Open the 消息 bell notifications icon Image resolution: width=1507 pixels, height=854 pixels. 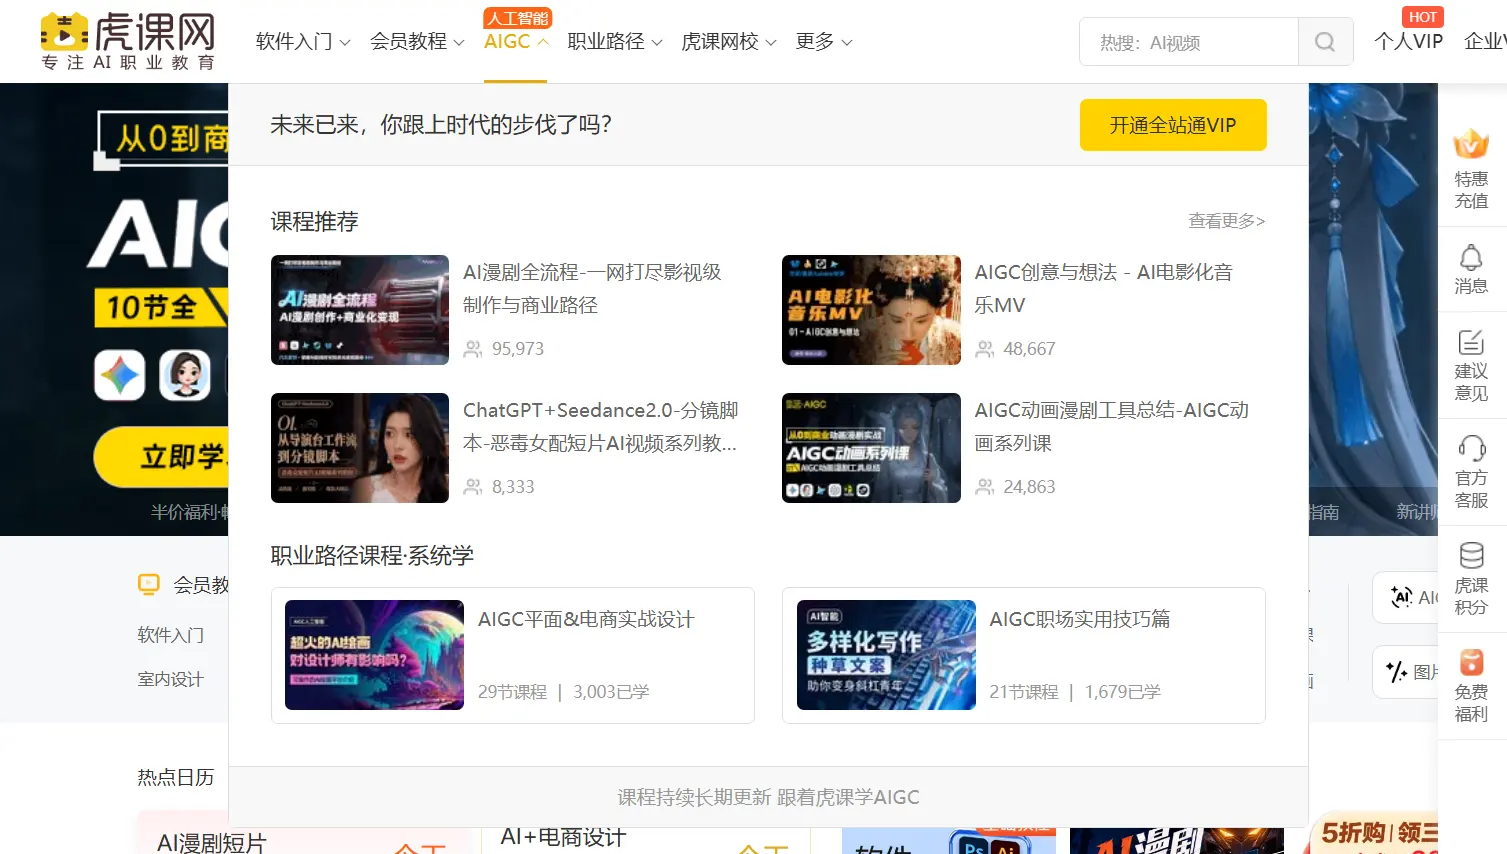pyautogui.click(x=1471, y=257)
